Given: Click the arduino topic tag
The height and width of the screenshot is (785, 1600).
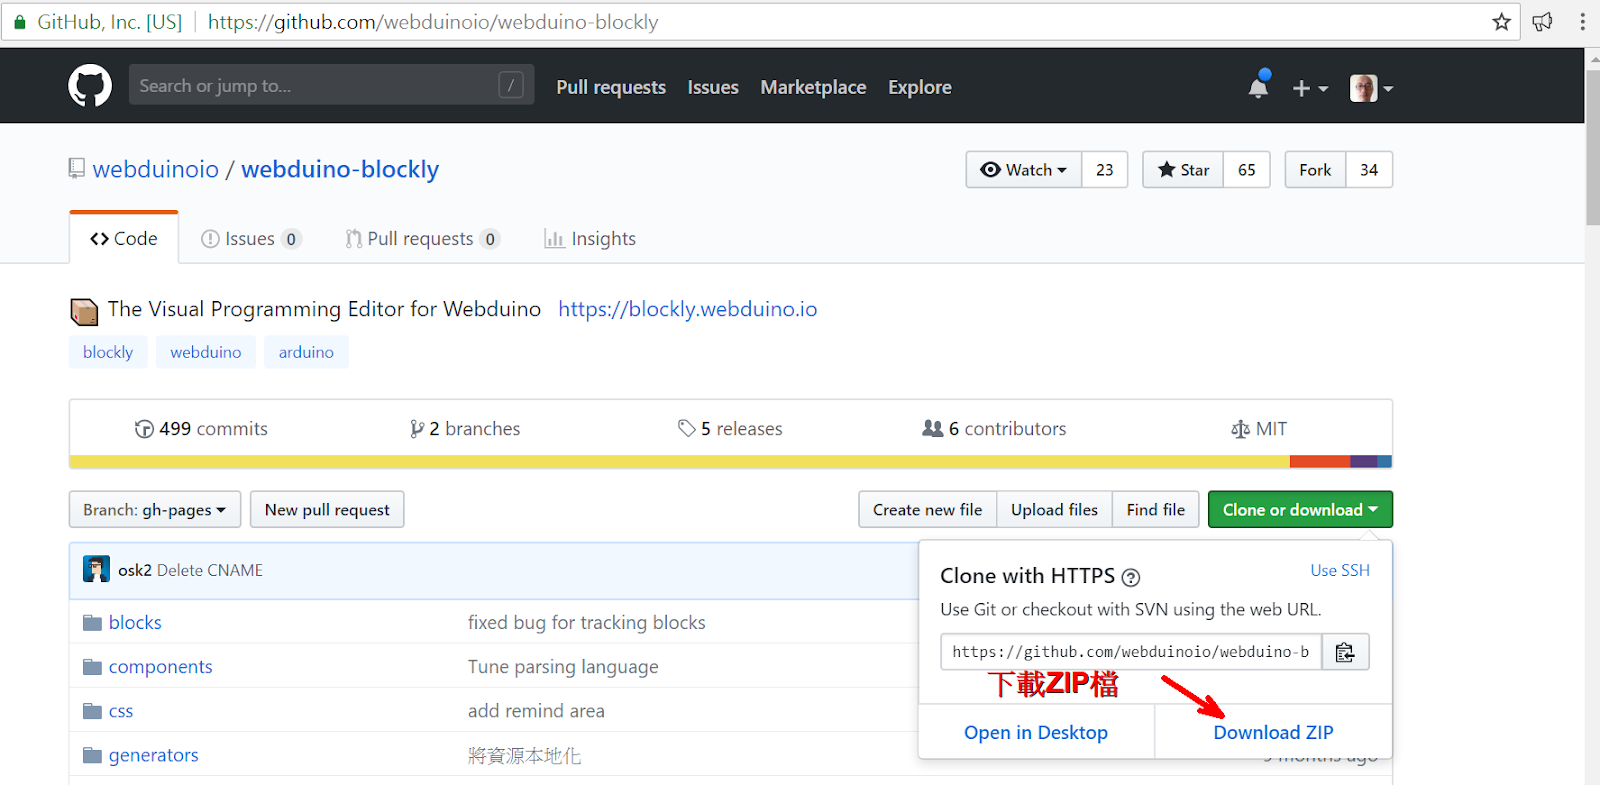Looking at the screenshot, I should point(306,352).
